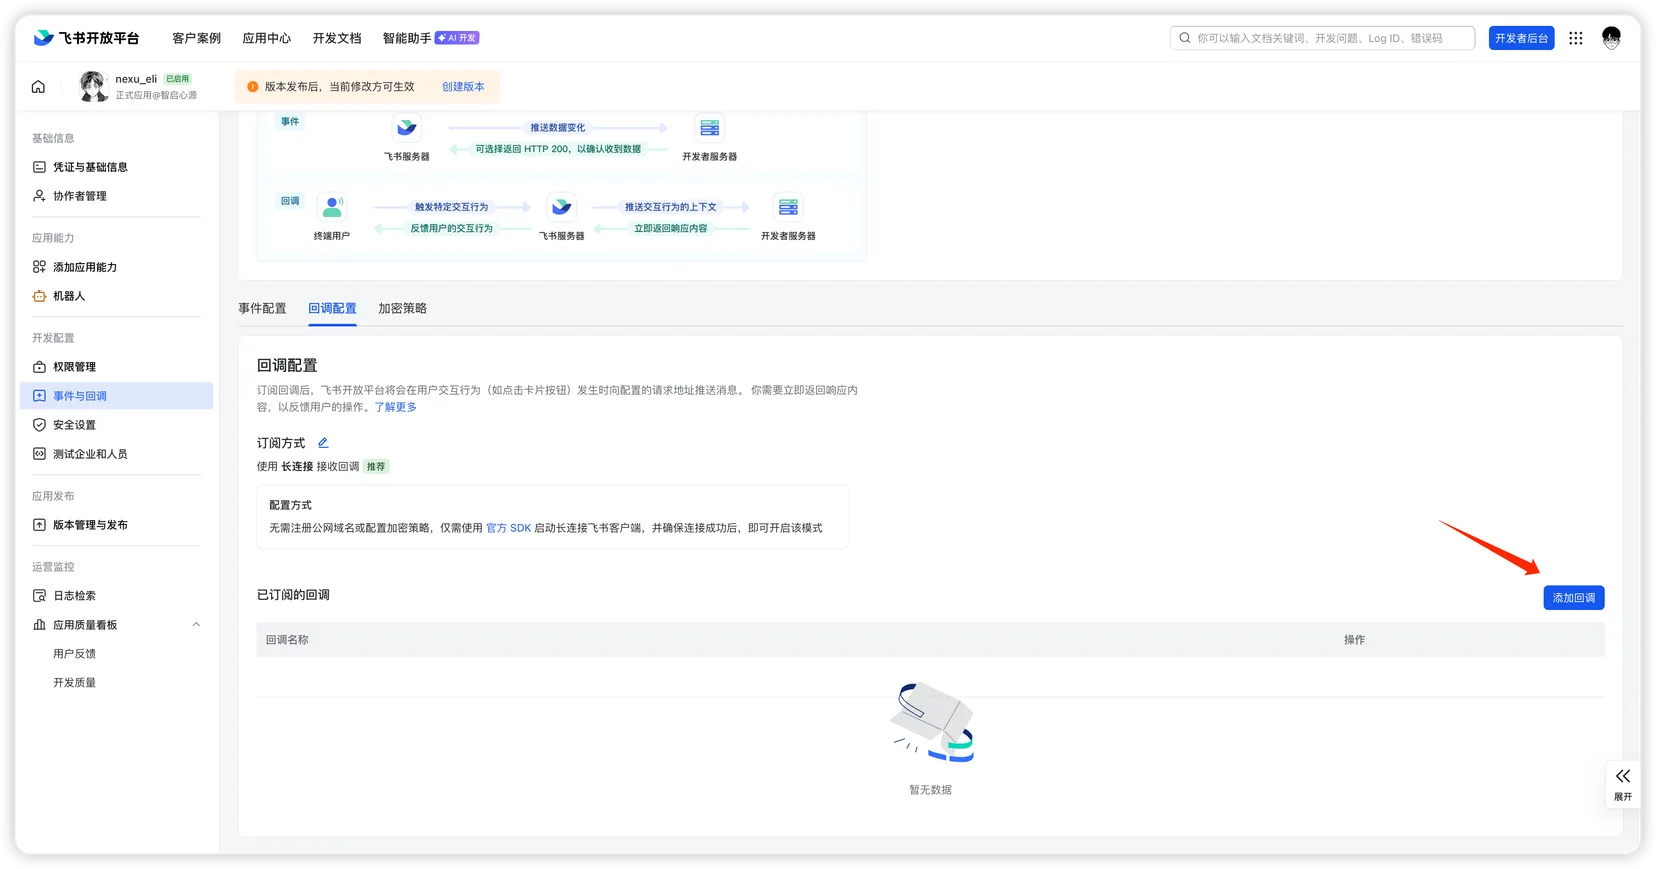1656x869 pixels.
Task: Go to the home icon
Action: 38,87
